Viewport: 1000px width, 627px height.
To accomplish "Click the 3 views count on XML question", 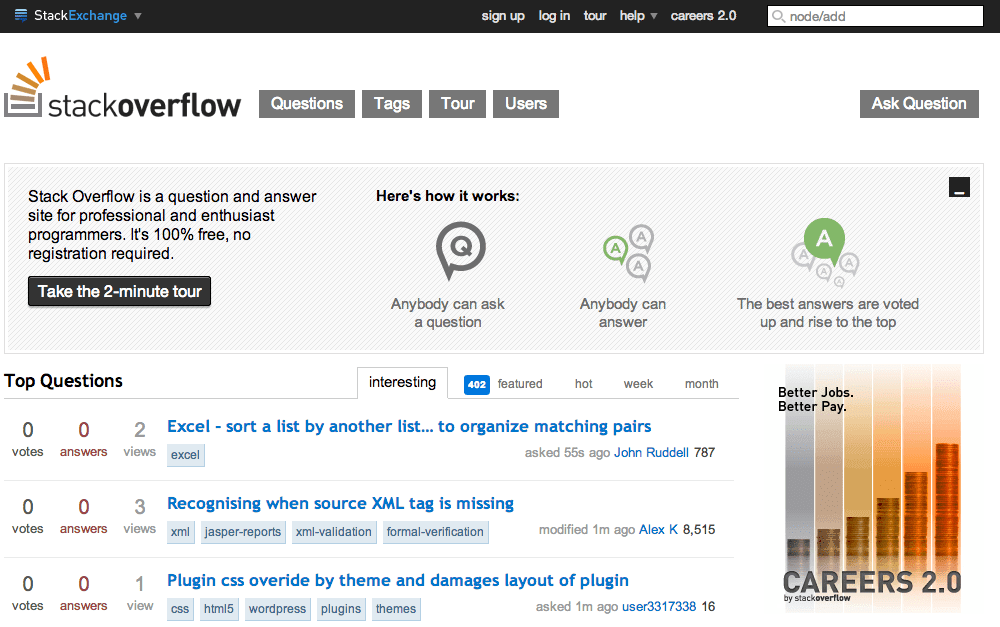I will [140, 516].
